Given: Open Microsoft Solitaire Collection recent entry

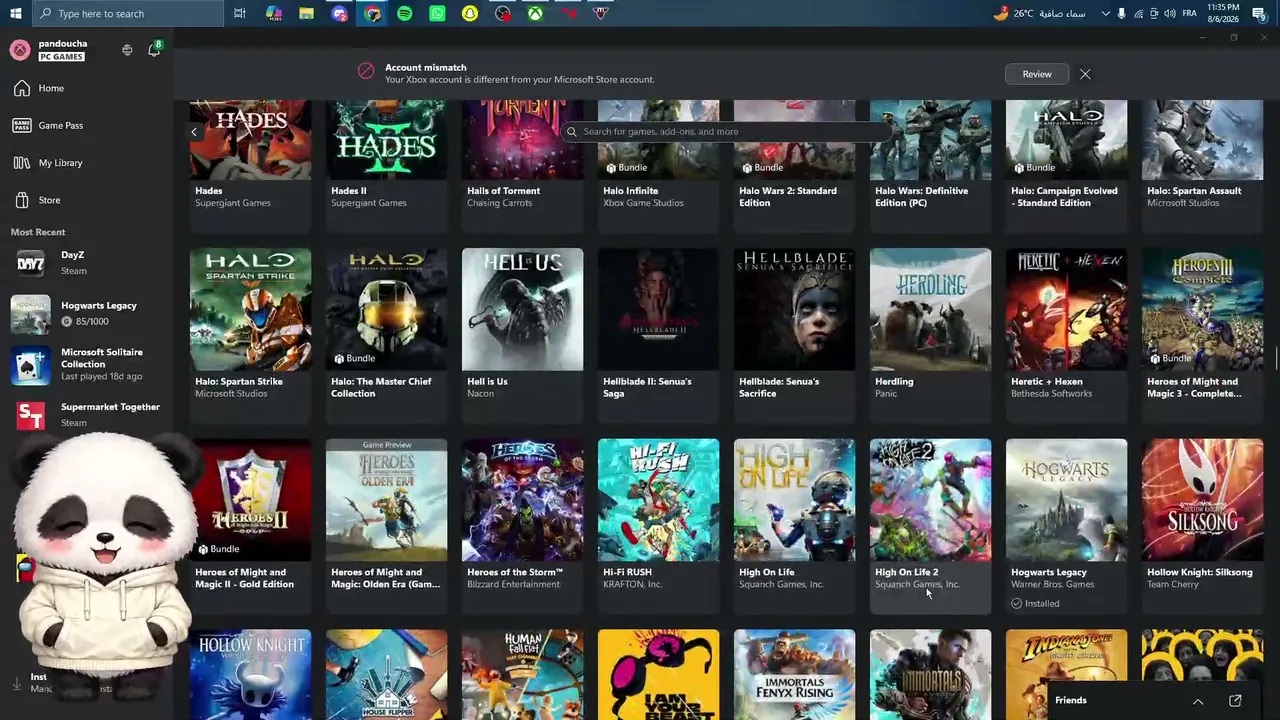Looking at the screenshot, I should click(x=86, y=364).
